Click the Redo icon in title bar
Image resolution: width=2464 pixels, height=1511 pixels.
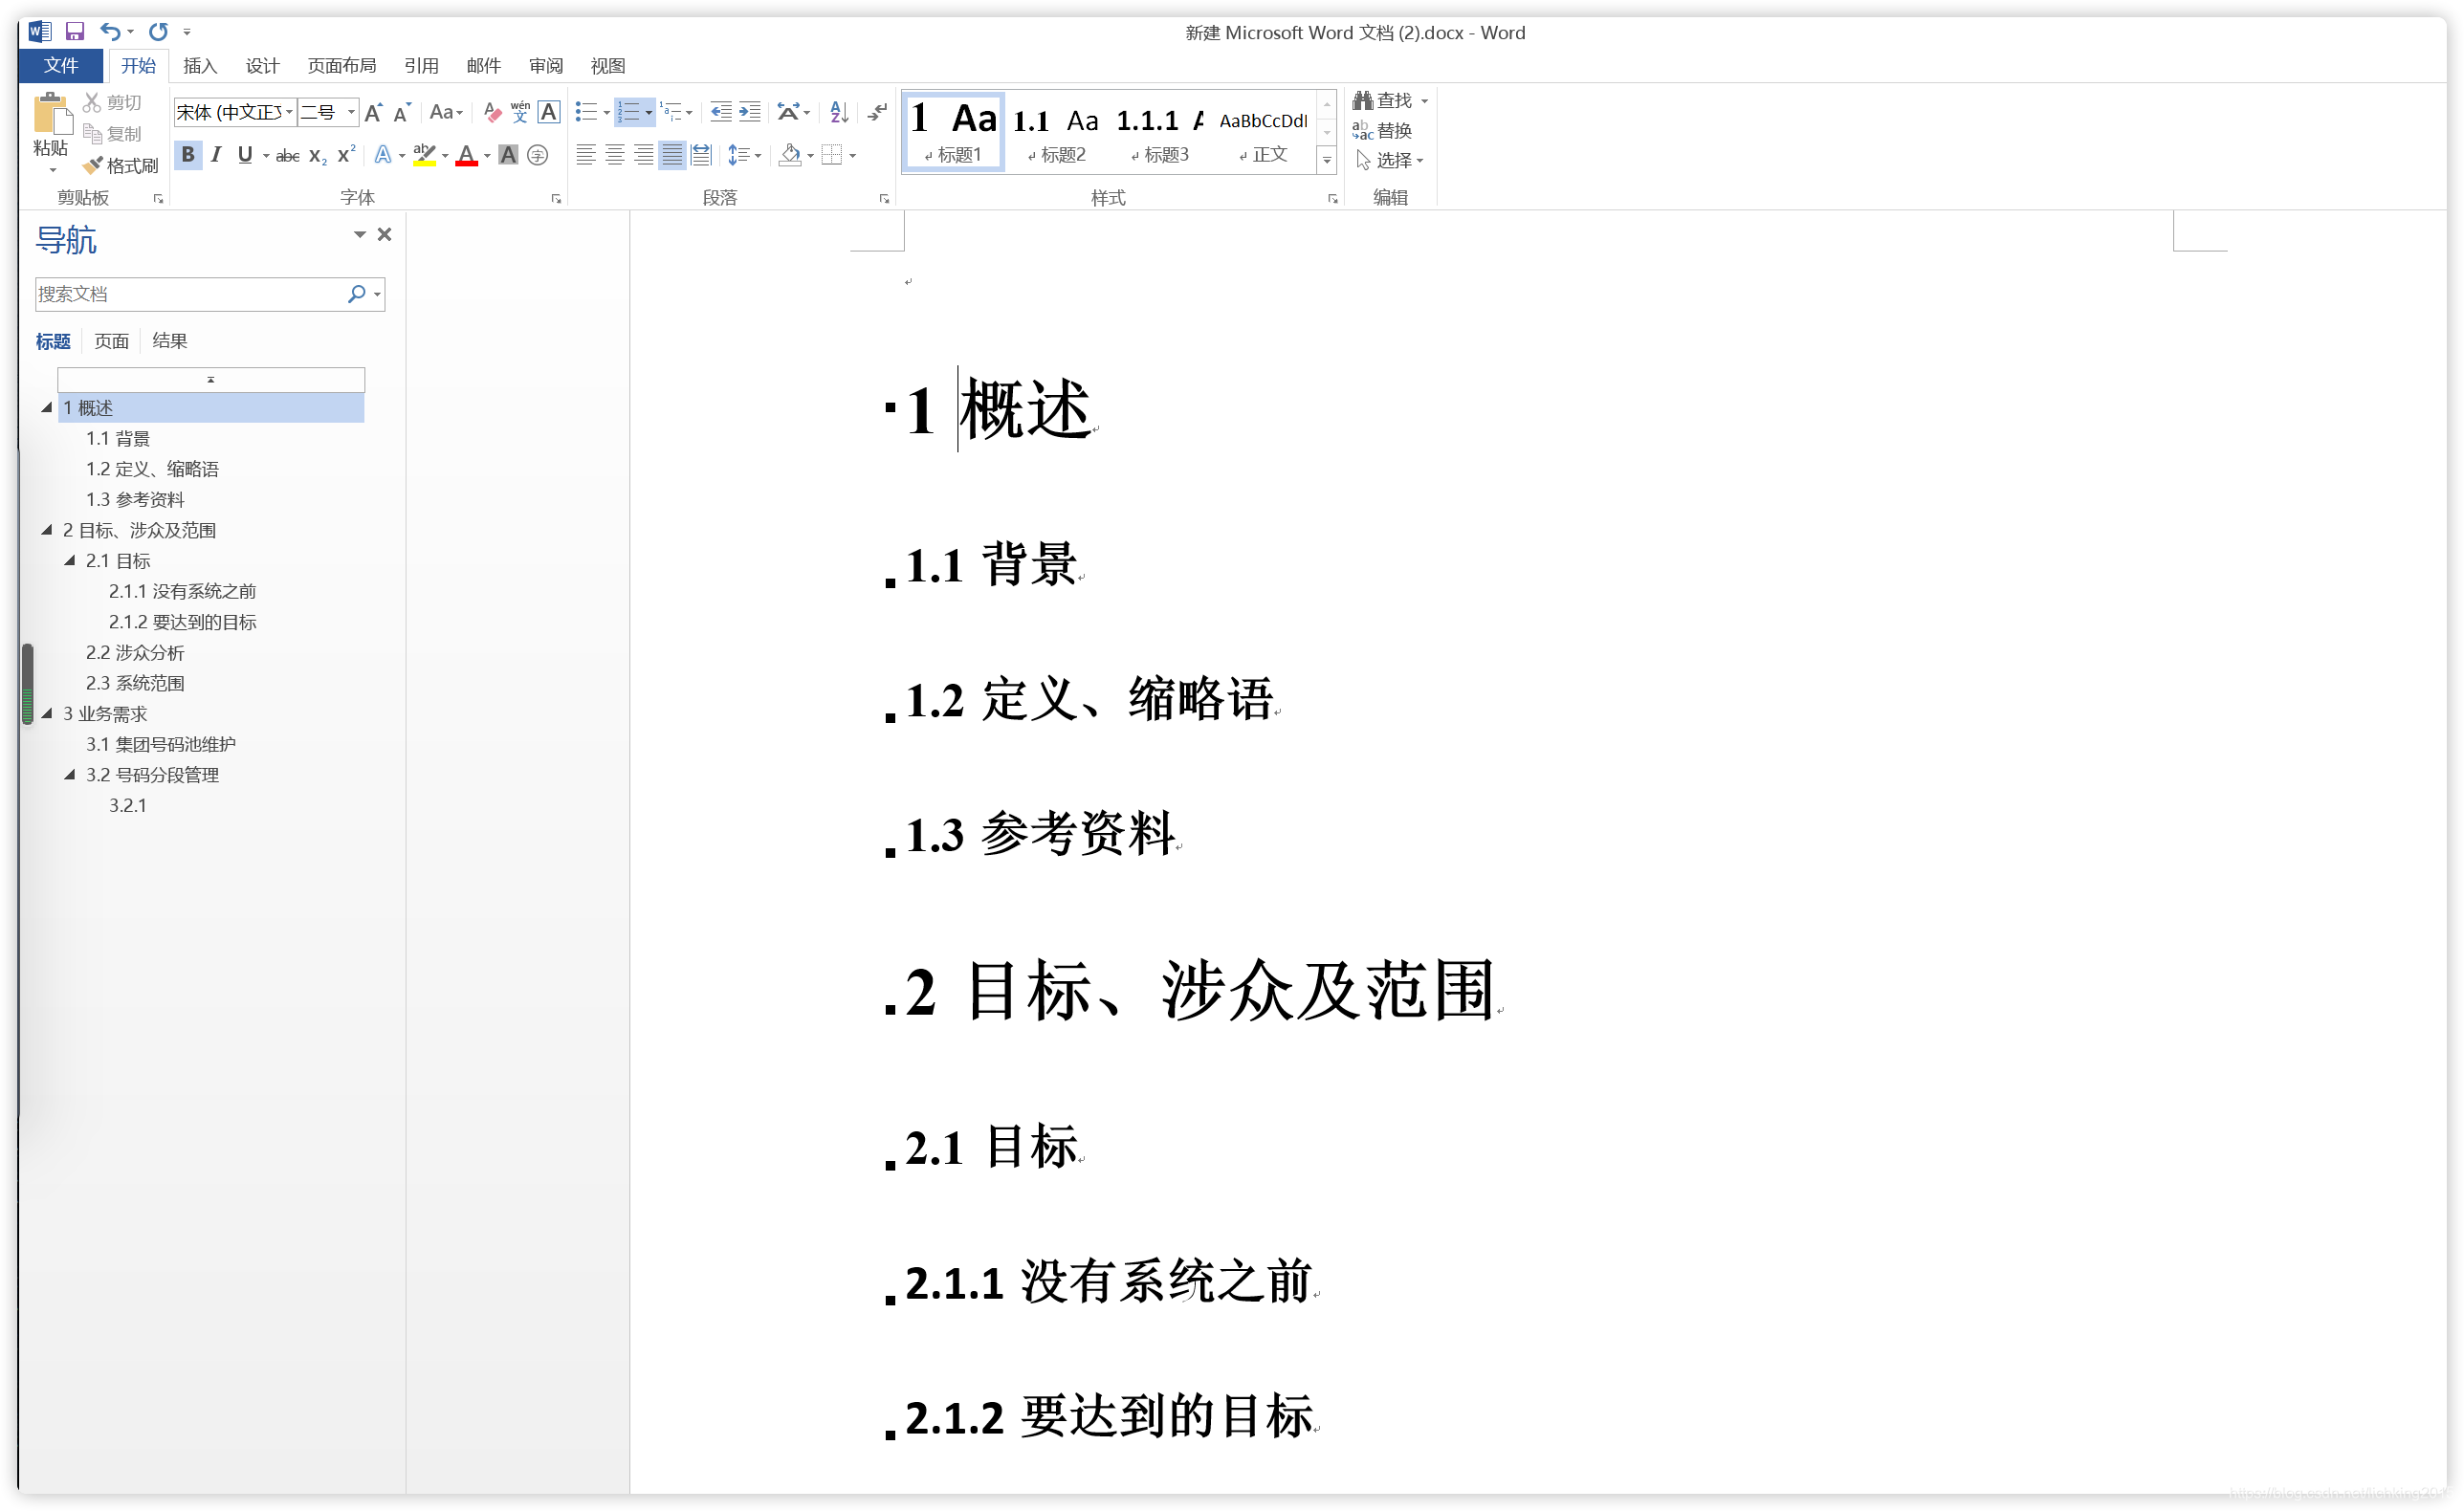tap(158, 31)
